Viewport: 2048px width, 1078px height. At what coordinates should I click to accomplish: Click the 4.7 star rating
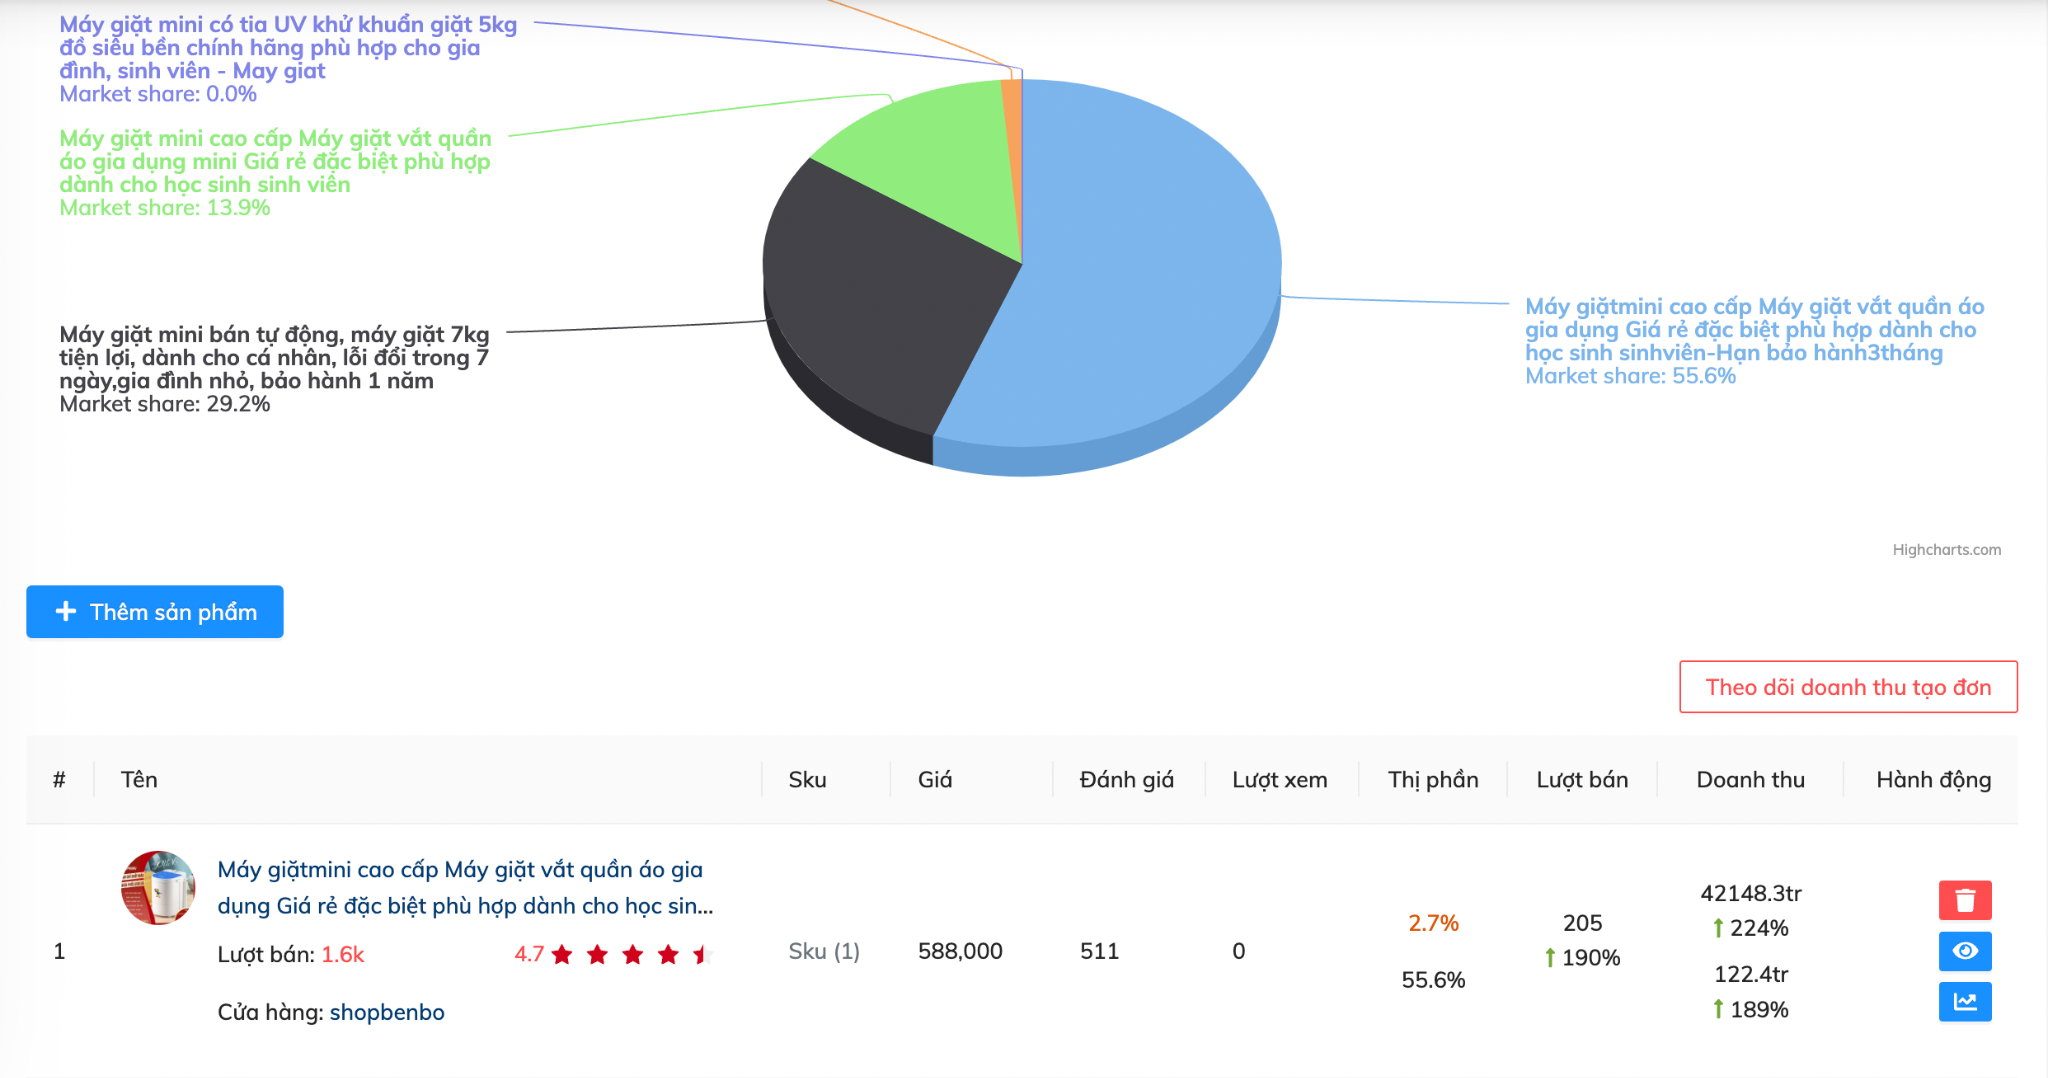pos(610,955)
